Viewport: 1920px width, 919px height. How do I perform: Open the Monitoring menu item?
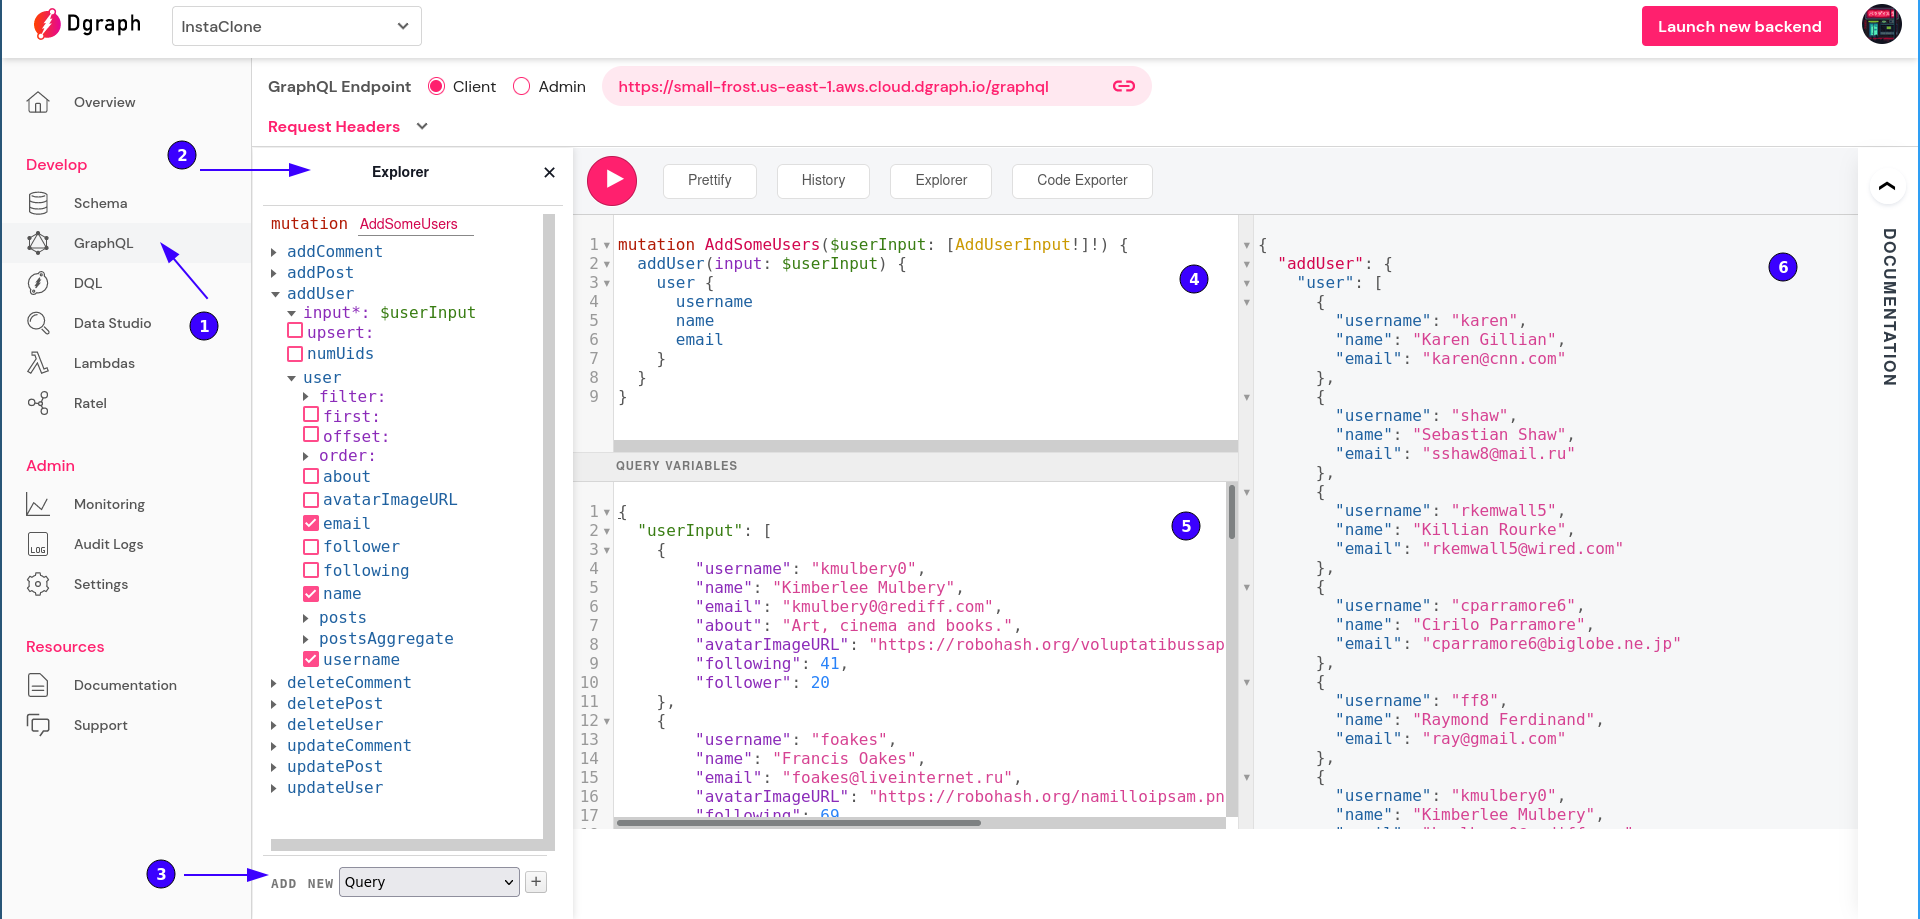coord(109,504)
